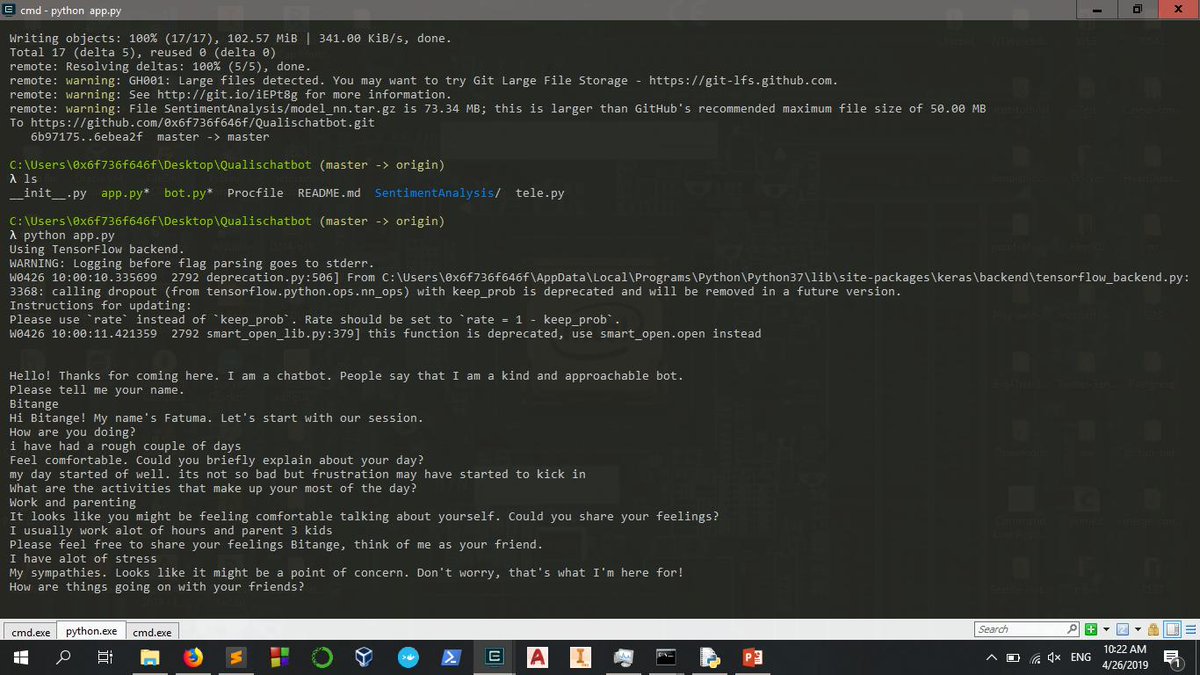Open the Cmder hamburger settings menu
This screenshot has width=1200, height=675.
click(1190, 630)
